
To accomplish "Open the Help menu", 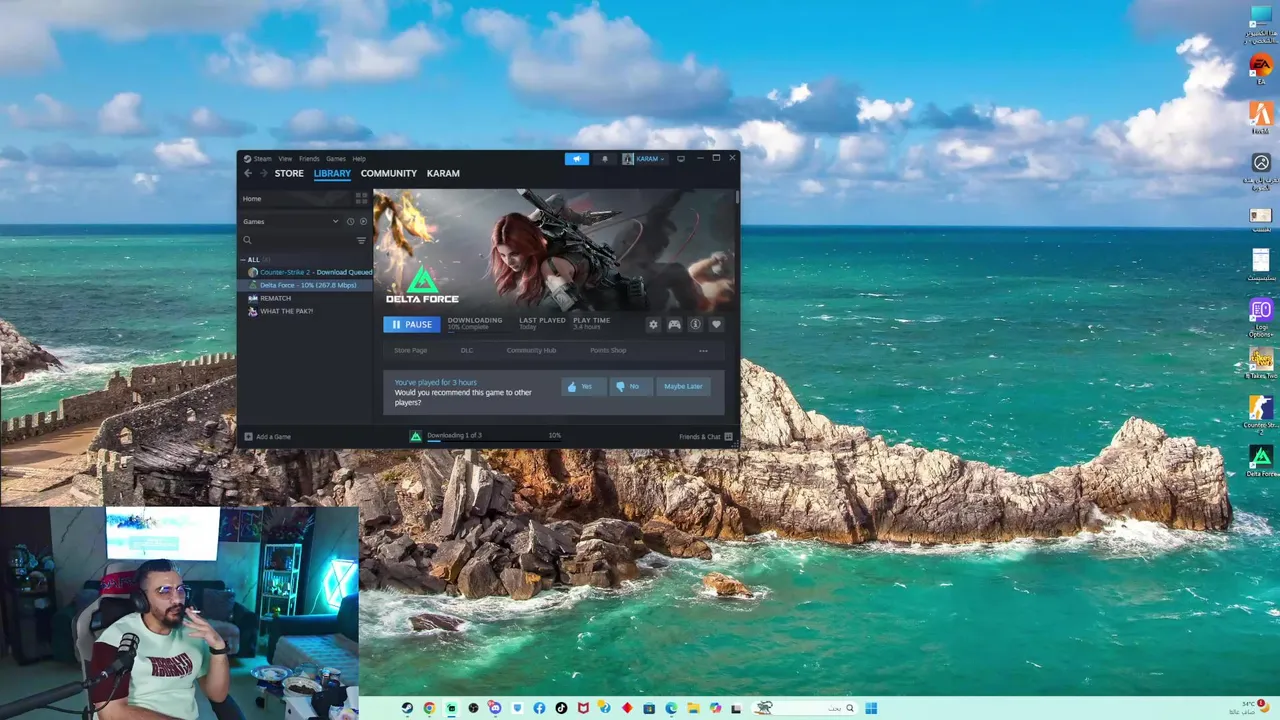I will (359, 158).
